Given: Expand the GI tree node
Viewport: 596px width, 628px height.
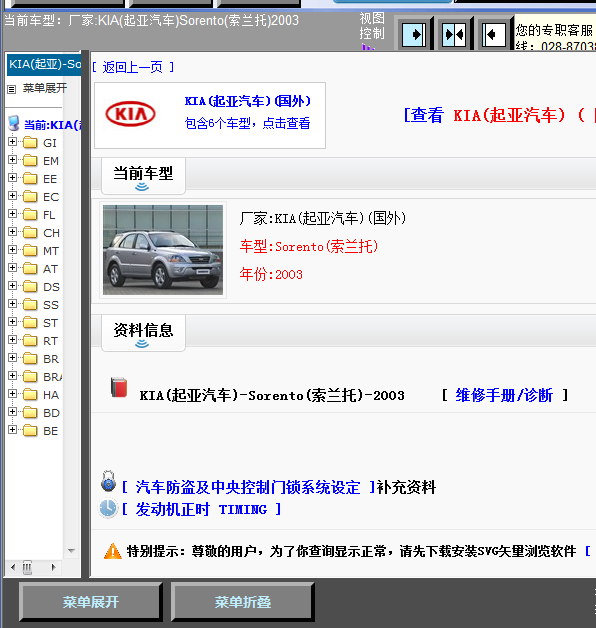Looking at the screenshot, I should coord(12,142).
